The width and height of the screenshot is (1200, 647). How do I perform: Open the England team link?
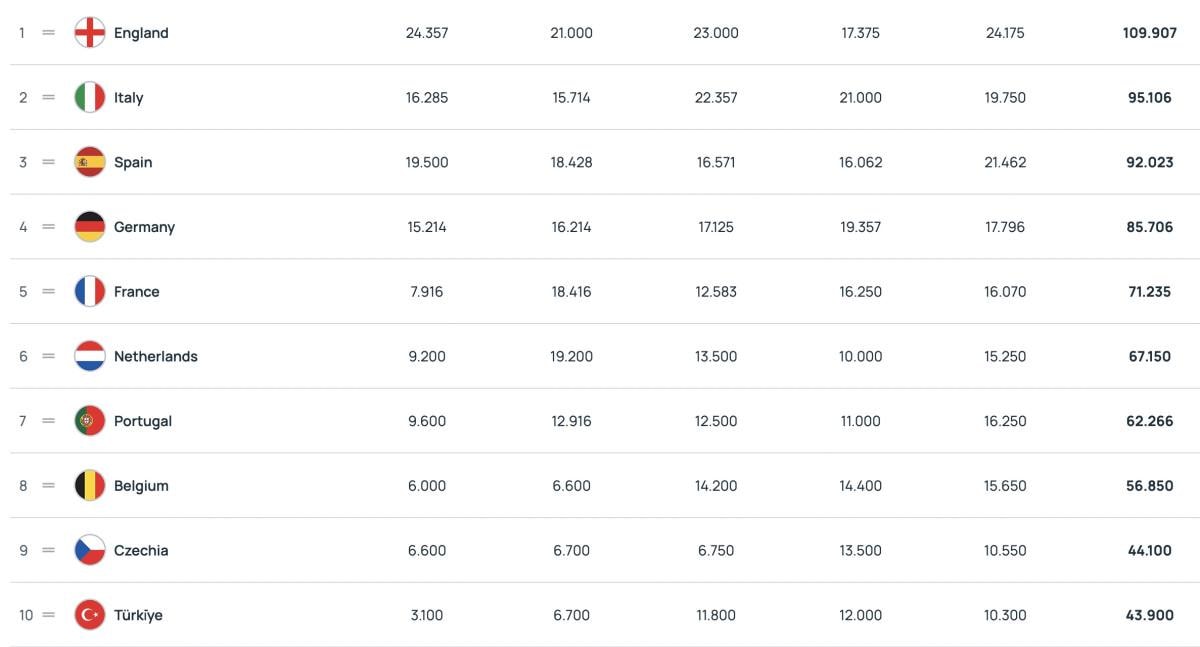coord(141,33)
